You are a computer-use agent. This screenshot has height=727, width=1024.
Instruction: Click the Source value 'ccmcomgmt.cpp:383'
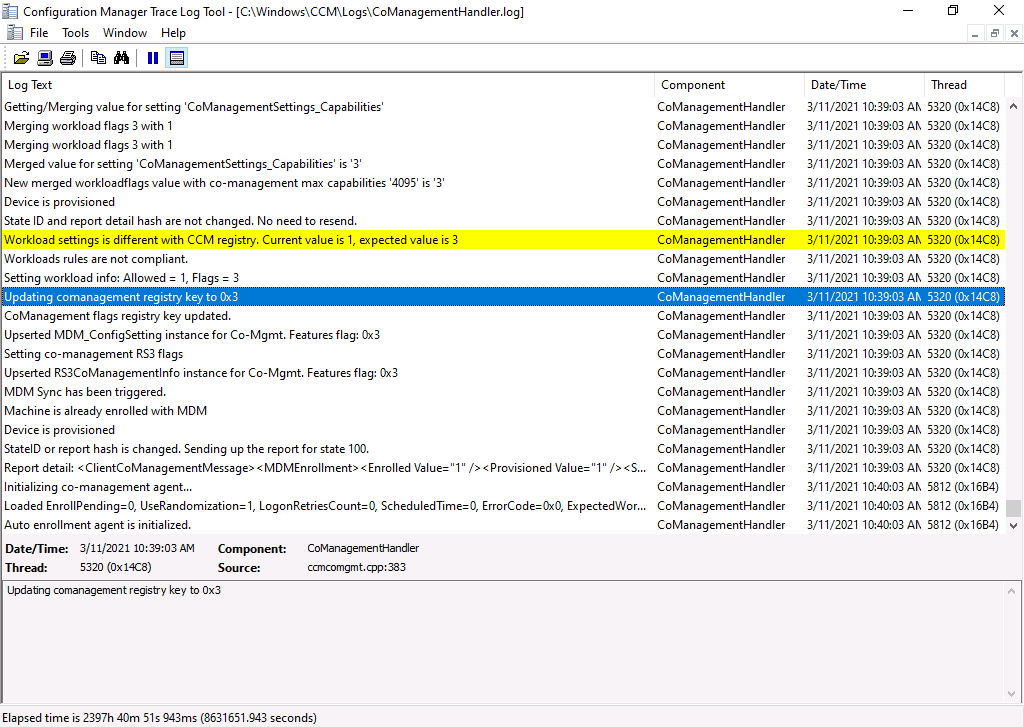tap(357, 568)
